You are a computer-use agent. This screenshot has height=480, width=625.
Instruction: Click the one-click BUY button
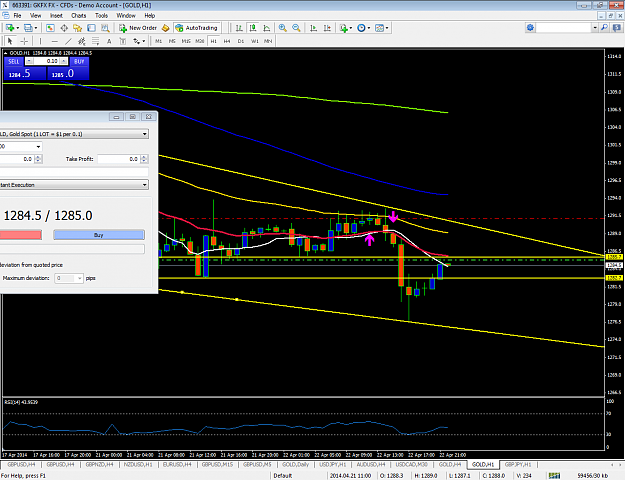pos(79,61)
